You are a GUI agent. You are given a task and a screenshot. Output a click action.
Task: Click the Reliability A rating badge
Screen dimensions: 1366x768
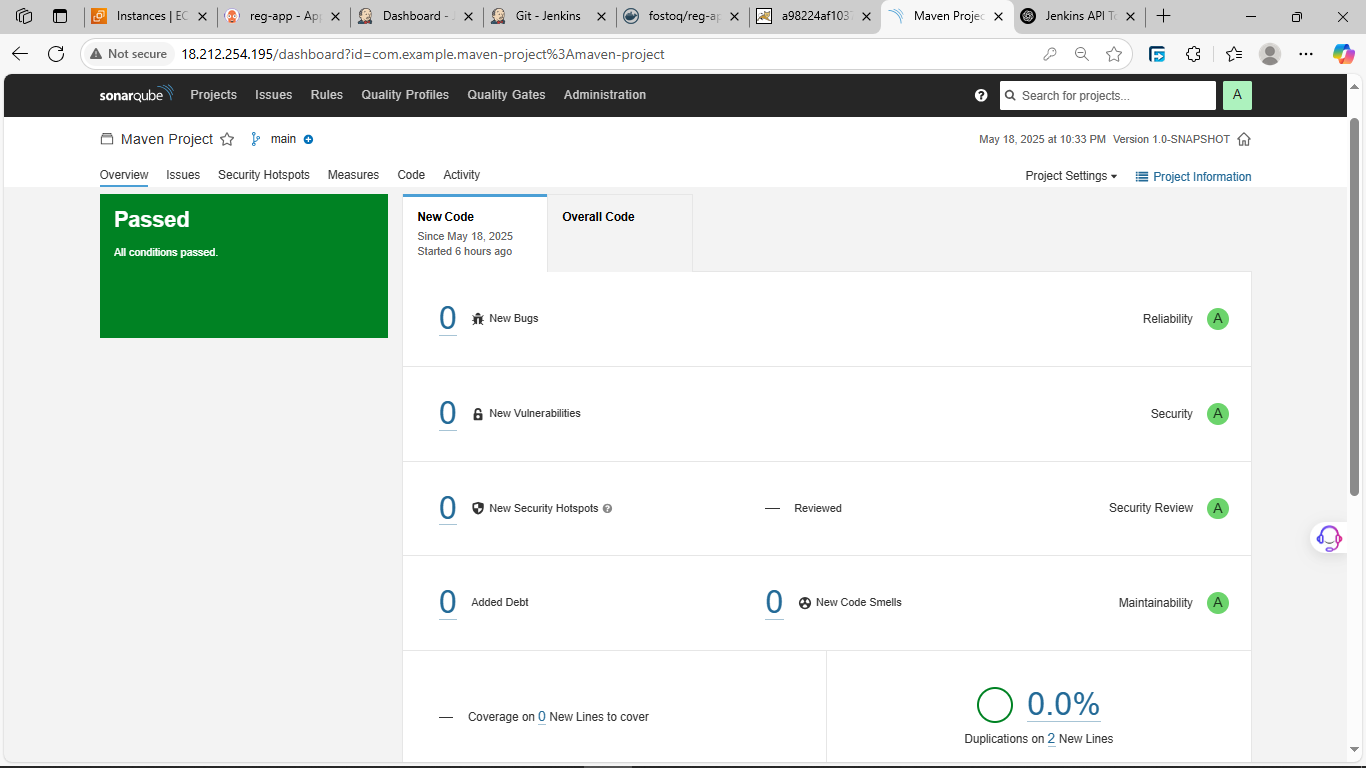click(1217, 319)
